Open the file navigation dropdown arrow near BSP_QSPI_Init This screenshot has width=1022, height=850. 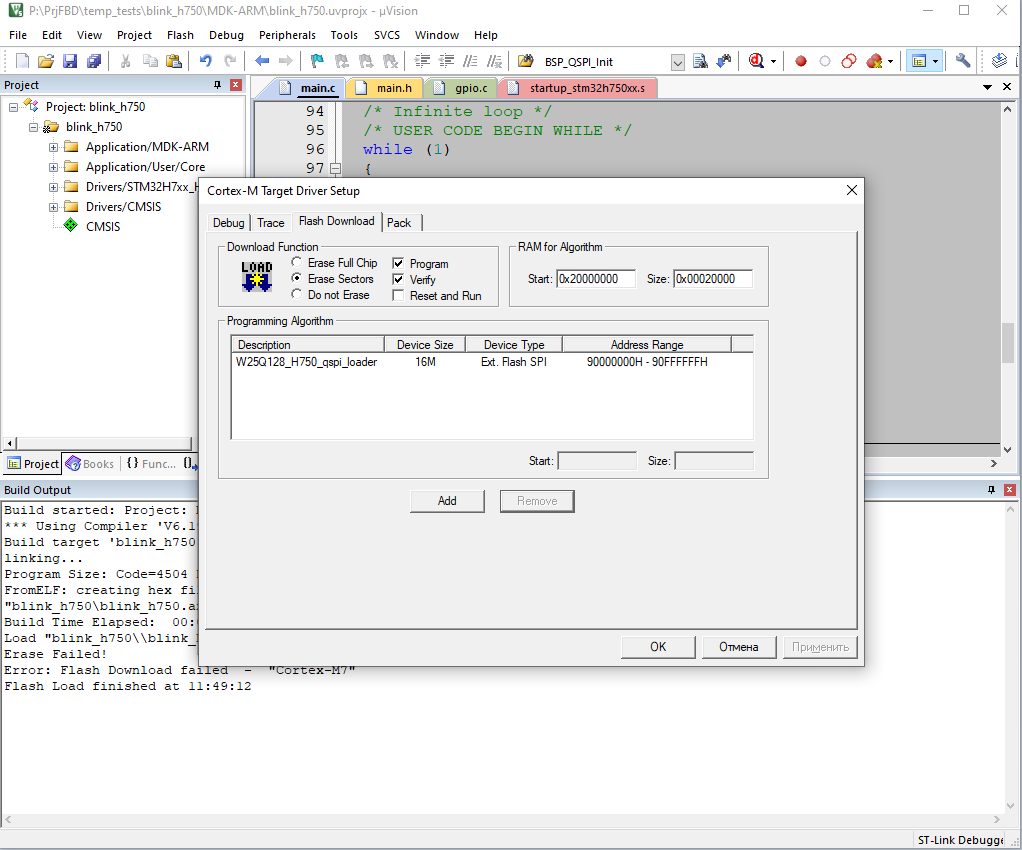tap(677, 61)
